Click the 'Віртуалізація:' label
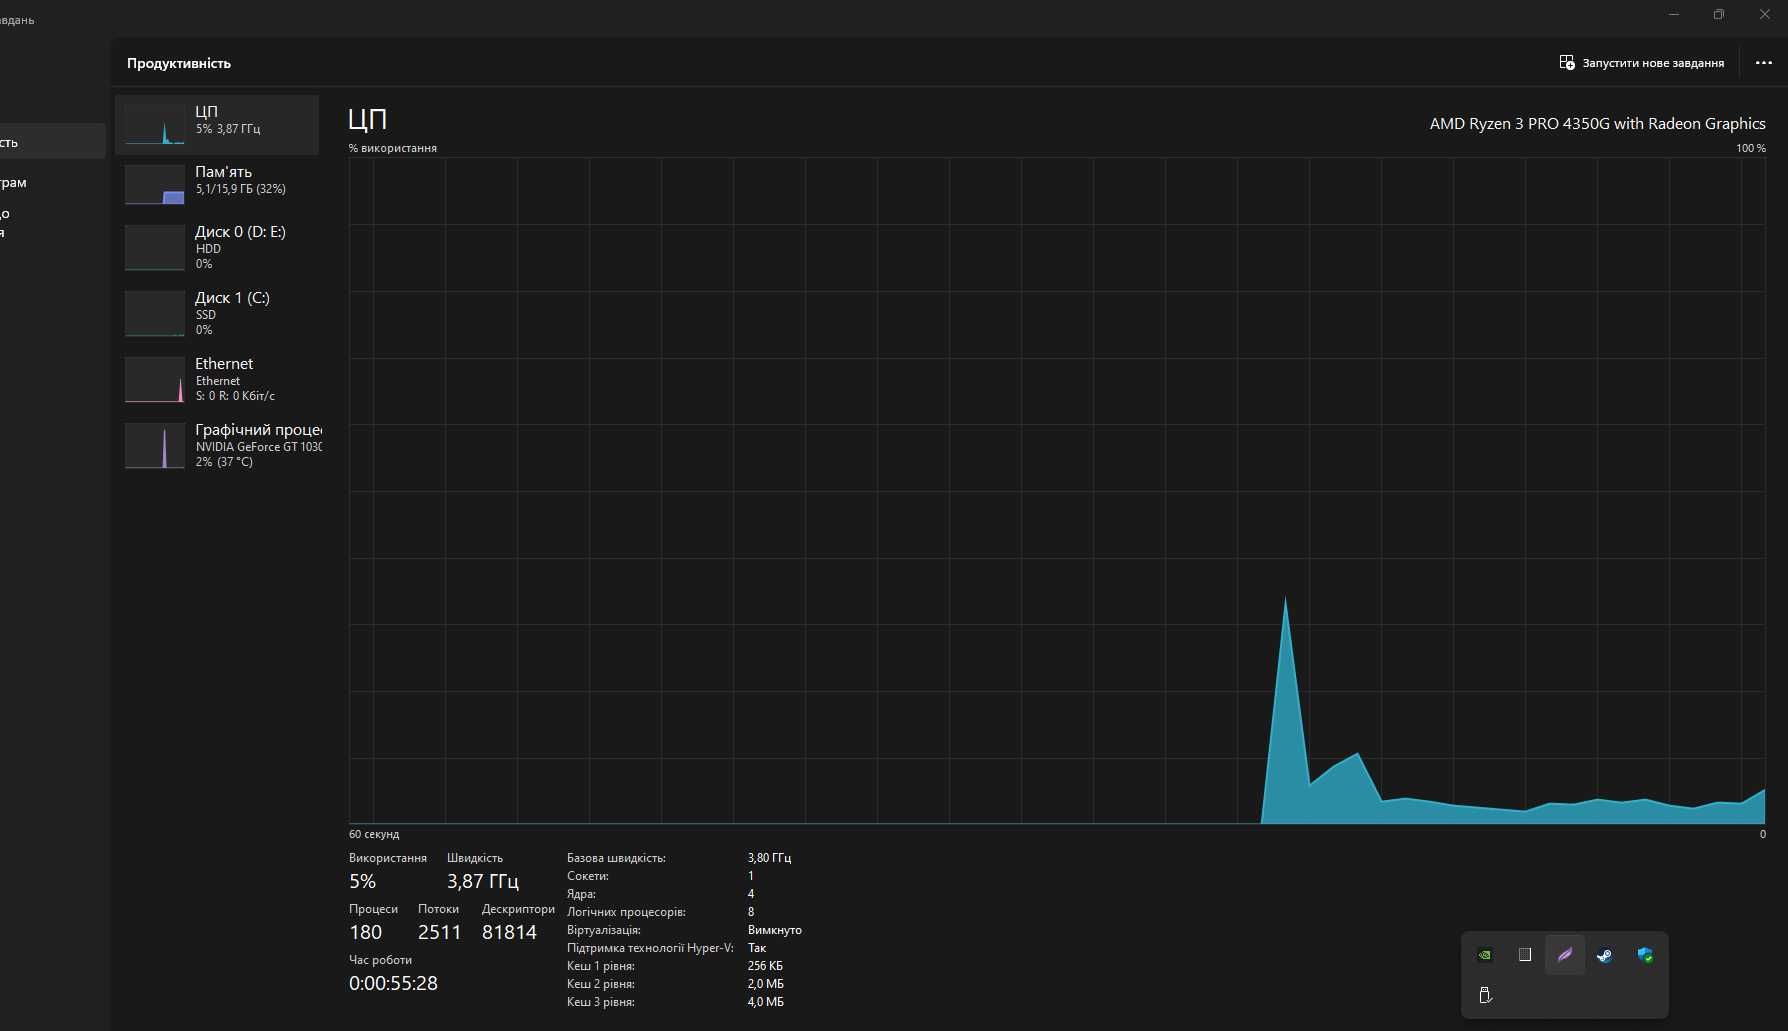Image resolution: width=1788 pixels, height=1031 pixels. [604, 930]
